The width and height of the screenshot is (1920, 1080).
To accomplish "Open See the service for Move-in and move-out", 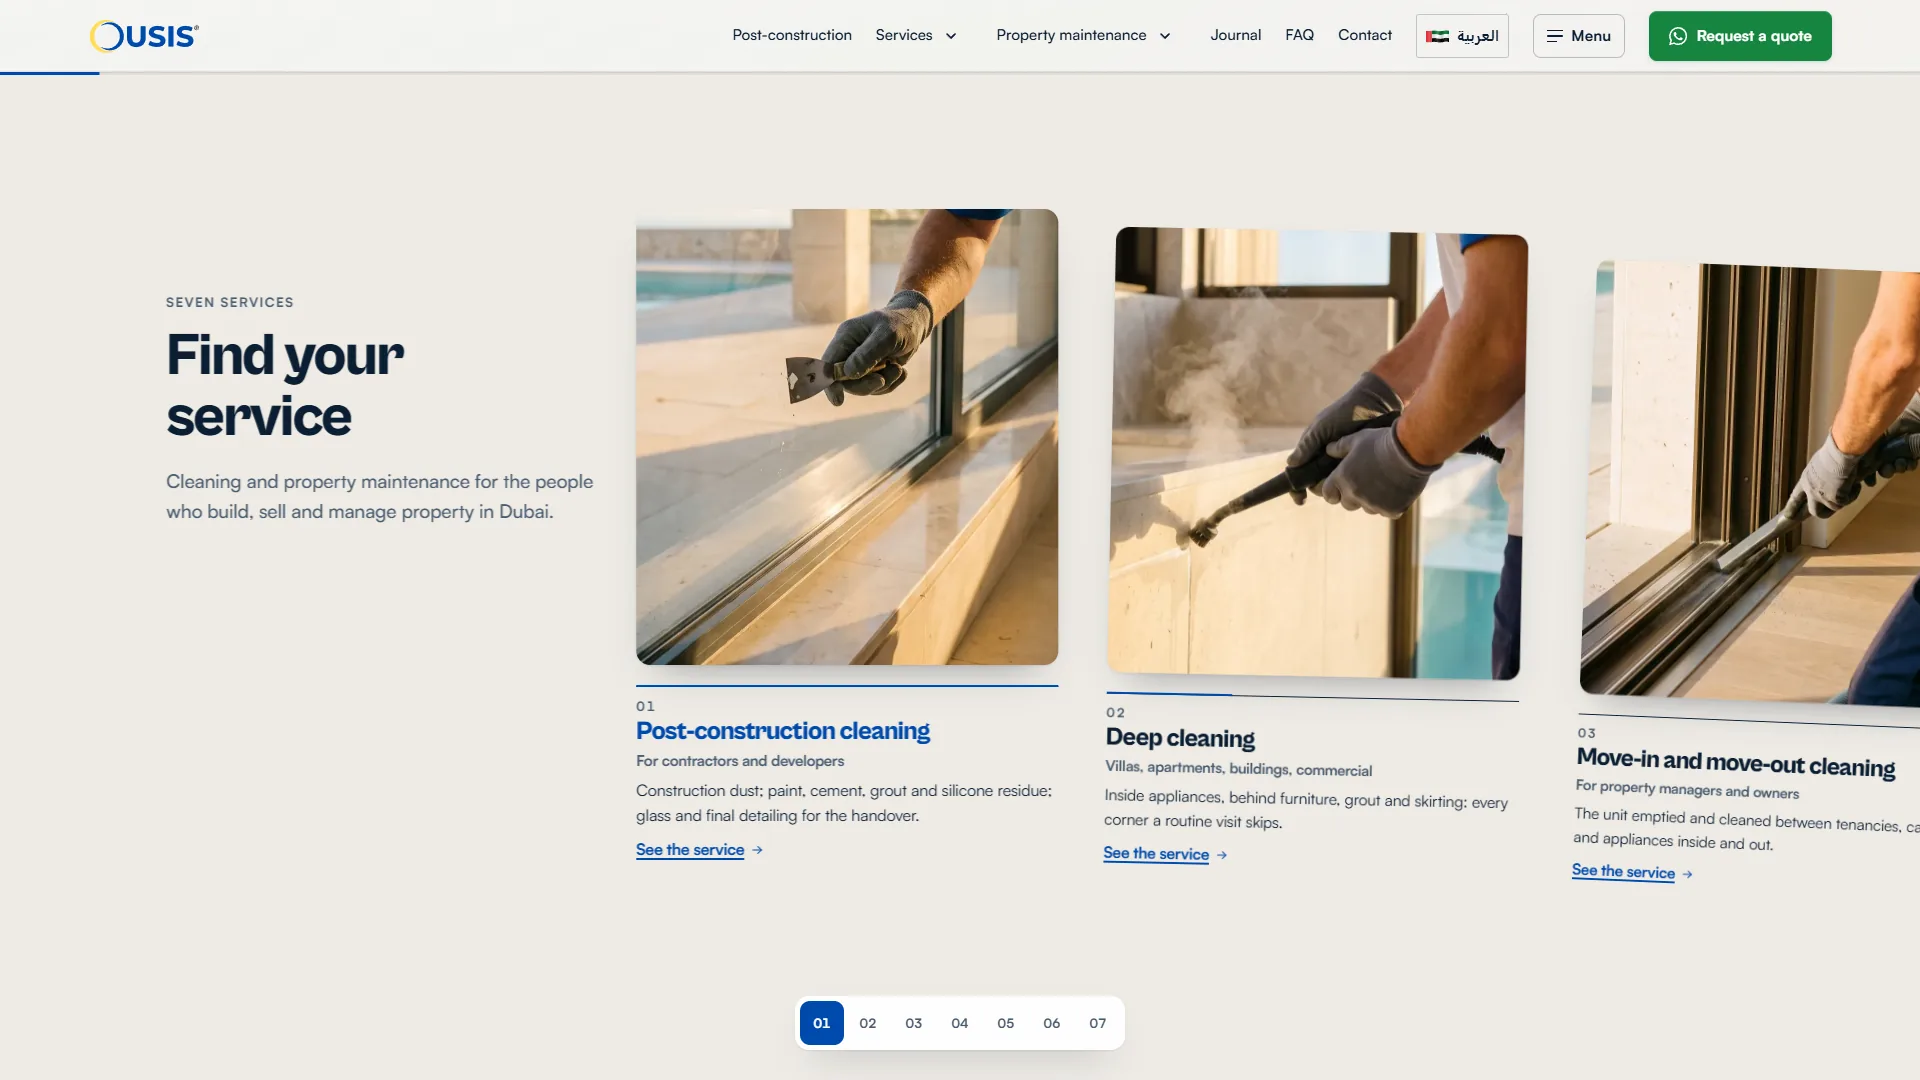I will pyautogui.click(x=1623, y=872).
